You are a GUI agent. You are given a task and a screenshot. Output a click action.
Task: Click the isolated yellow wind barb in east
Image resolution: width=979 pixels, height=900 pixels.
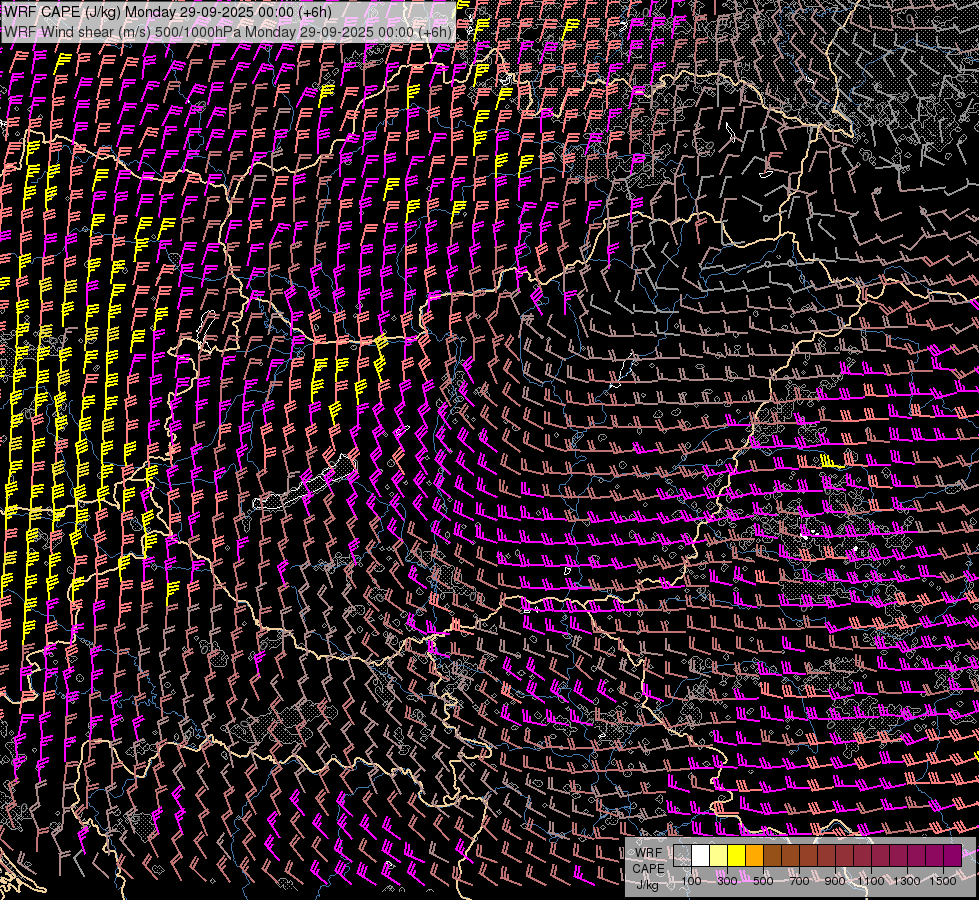pos(830,462)
